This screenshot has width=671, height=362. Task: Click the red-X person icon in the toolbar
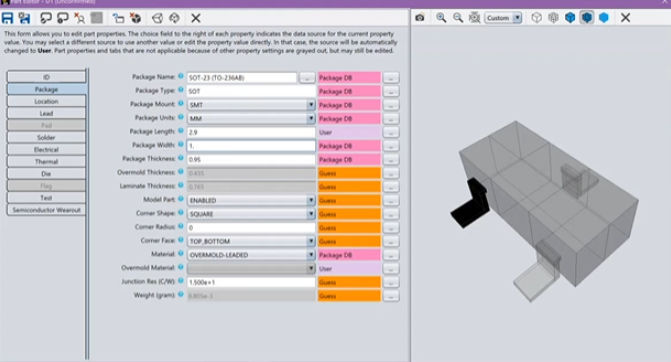pyautogui.click(x=80, y=18)
